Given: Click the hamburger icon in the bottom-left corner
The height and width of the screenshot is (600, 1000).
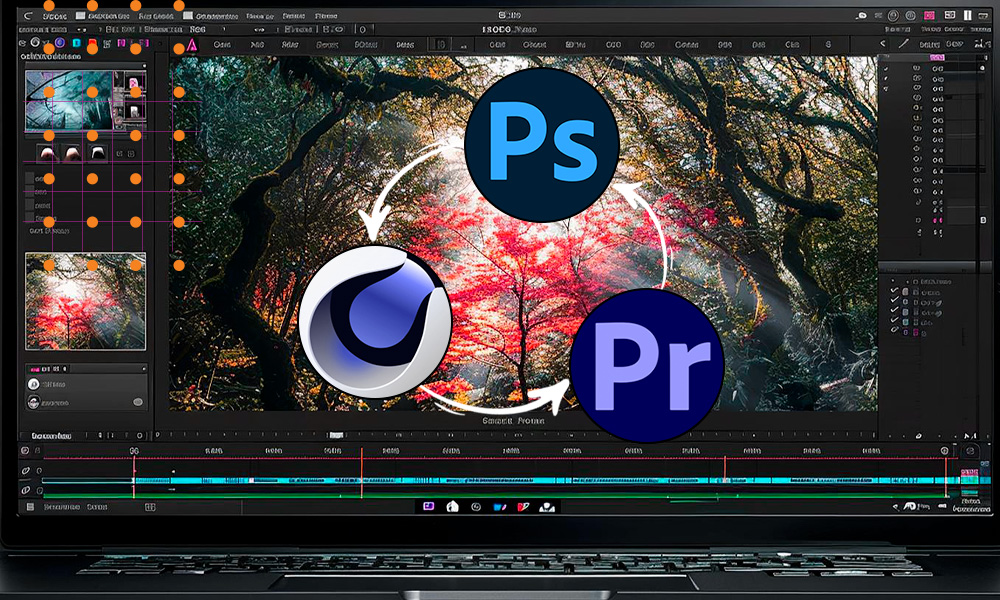Looking at the screenshot, I should pyautogui.click(x=30, y=507).
